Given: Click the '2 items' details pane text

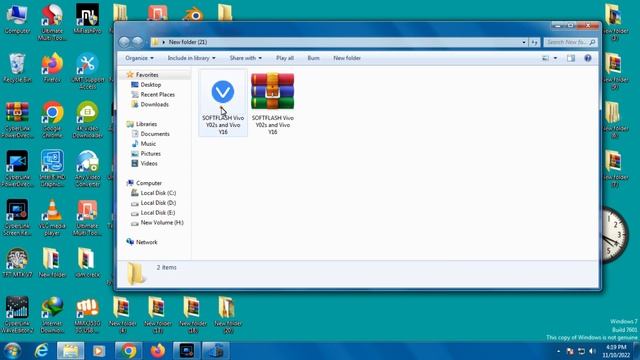Looking at the screenshot, I should [167, 267].
